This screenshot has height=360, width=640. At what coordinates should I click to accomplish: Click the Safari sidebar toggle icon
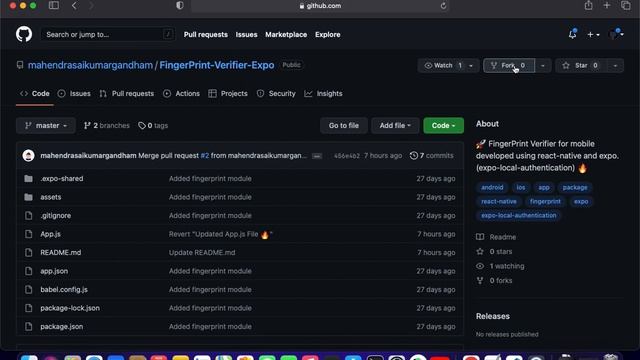click(53, 6)
